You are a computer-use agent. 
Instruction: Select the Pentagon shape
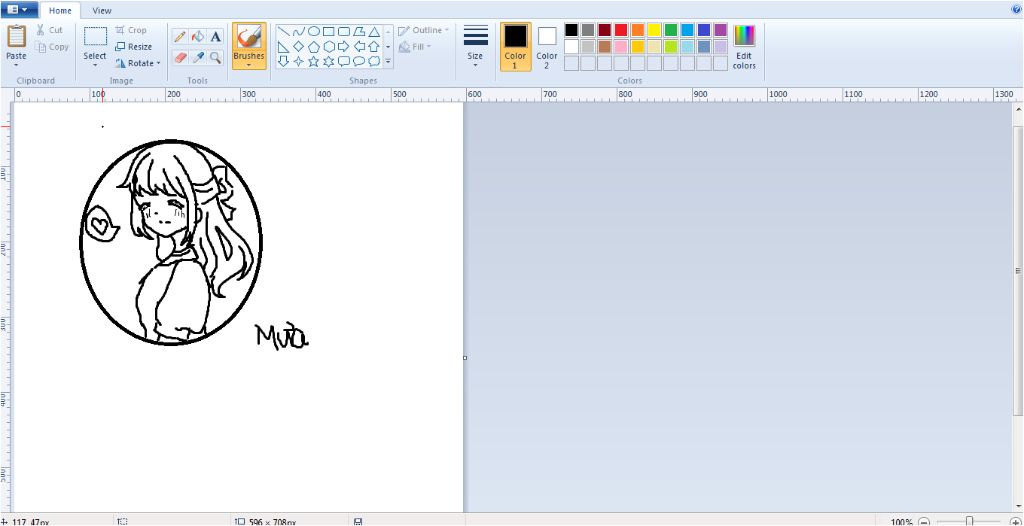tap(313, 46)
